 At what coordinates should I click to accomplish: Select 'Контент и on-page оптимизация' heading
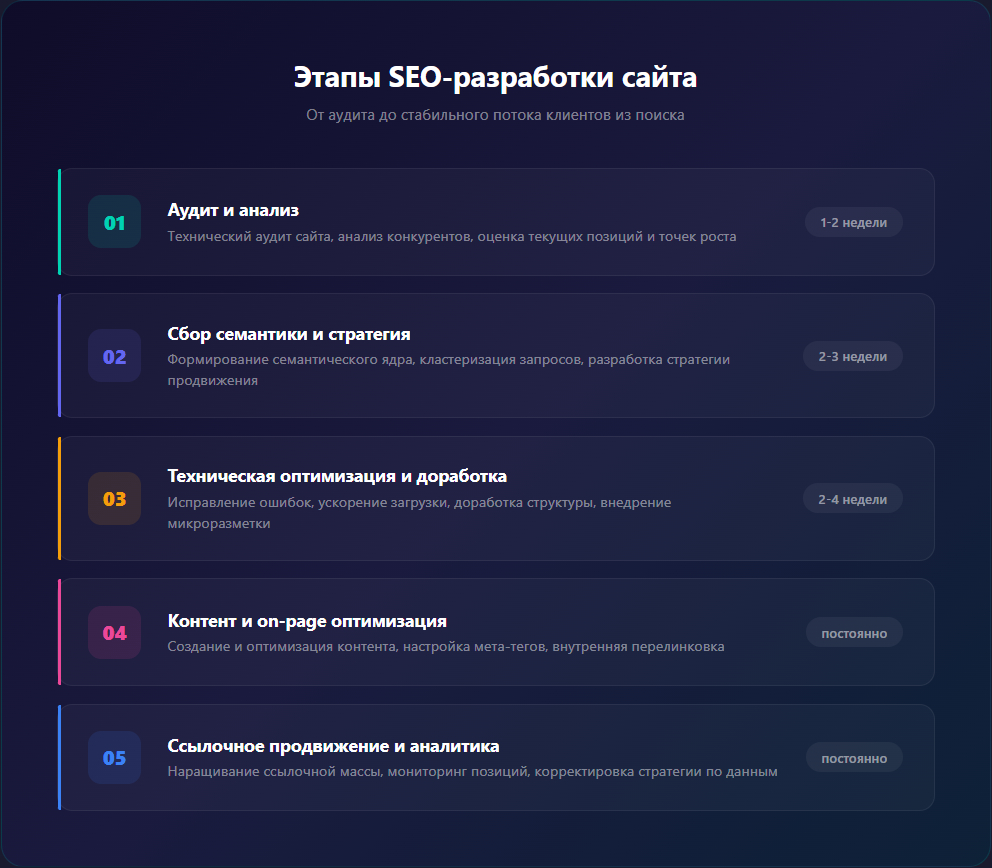(x=307, y=621)
